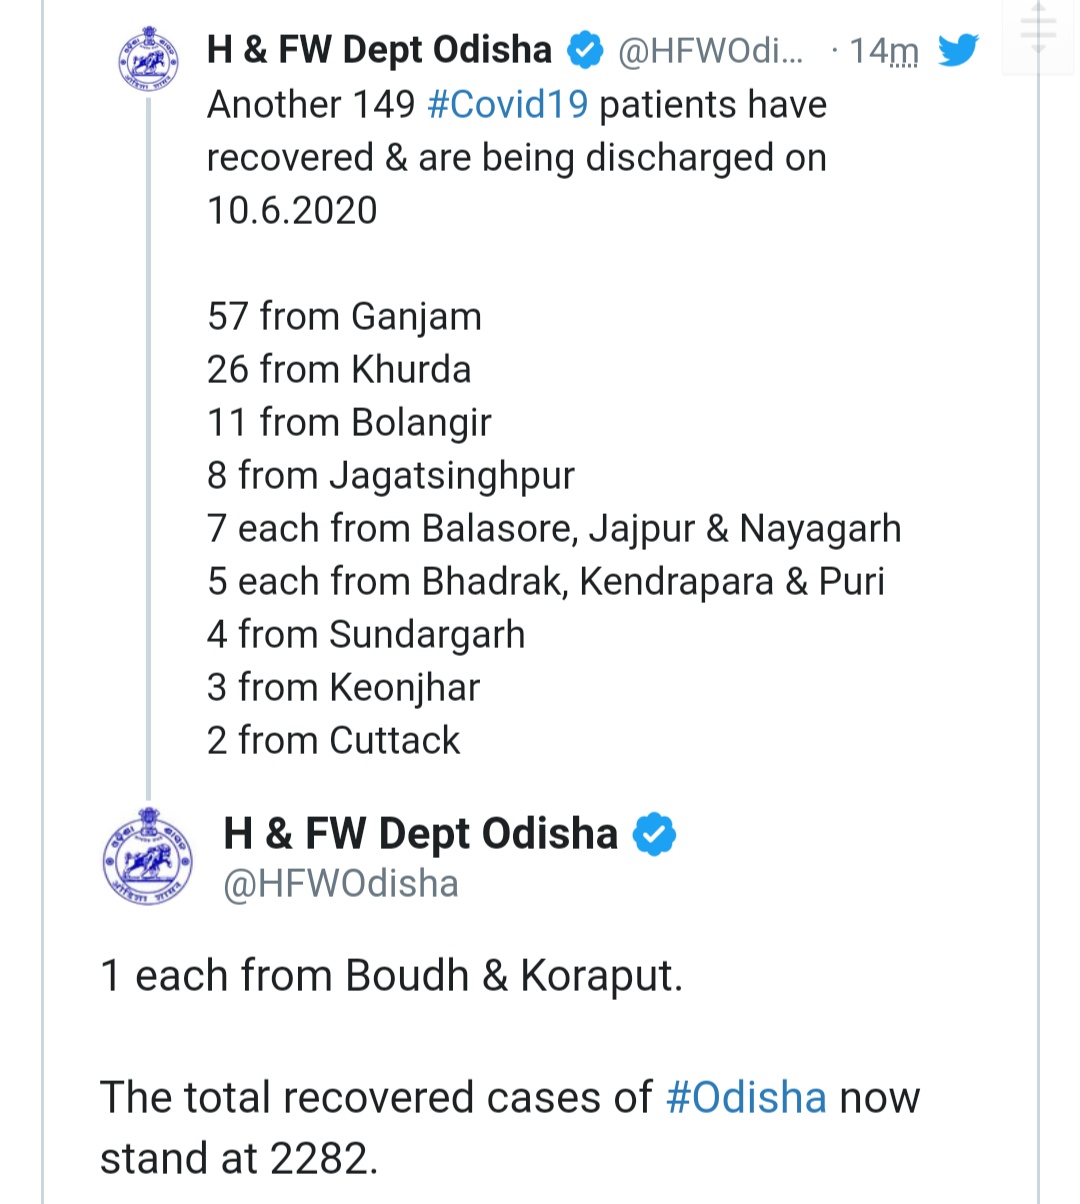Screen dimensions: 1080x1204
Task: Click the truncated @HFWOdi... handle
Action: [x=710, y=51]
